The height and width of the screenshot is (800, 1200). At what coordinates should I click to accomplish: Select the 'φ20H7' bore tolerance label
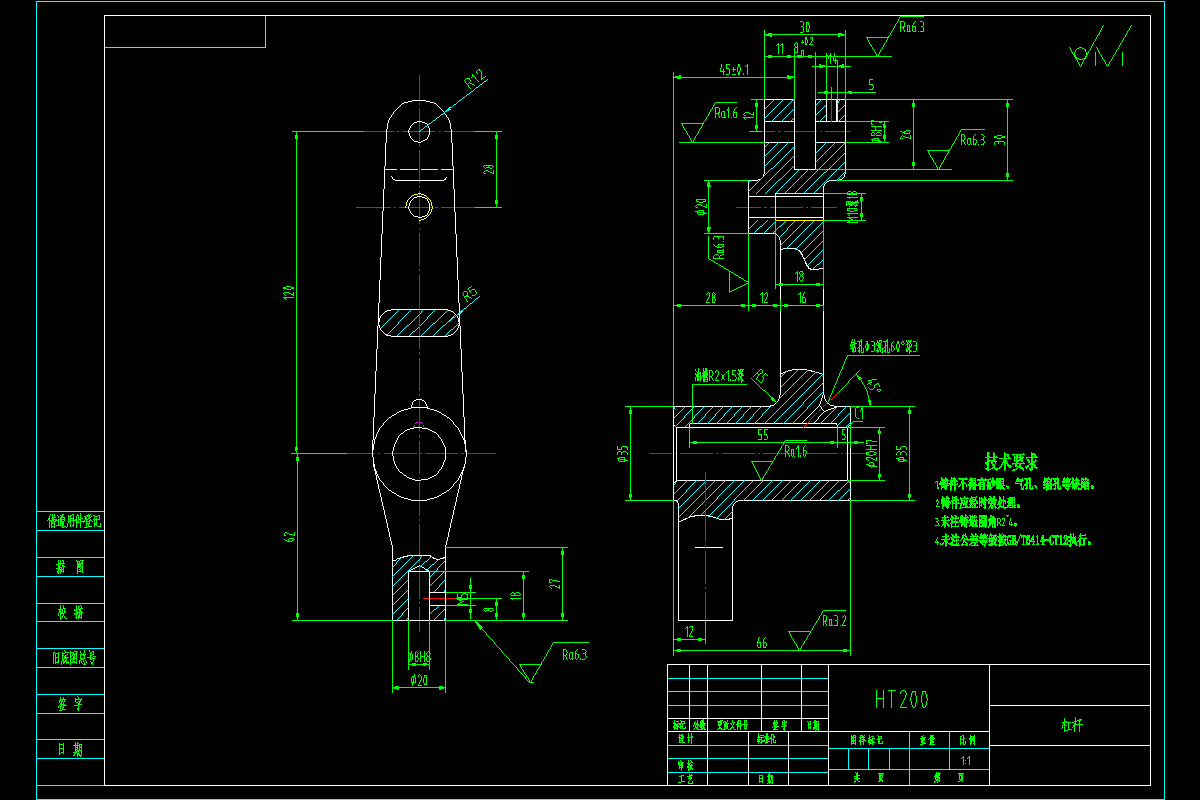(x=872, y=455)
